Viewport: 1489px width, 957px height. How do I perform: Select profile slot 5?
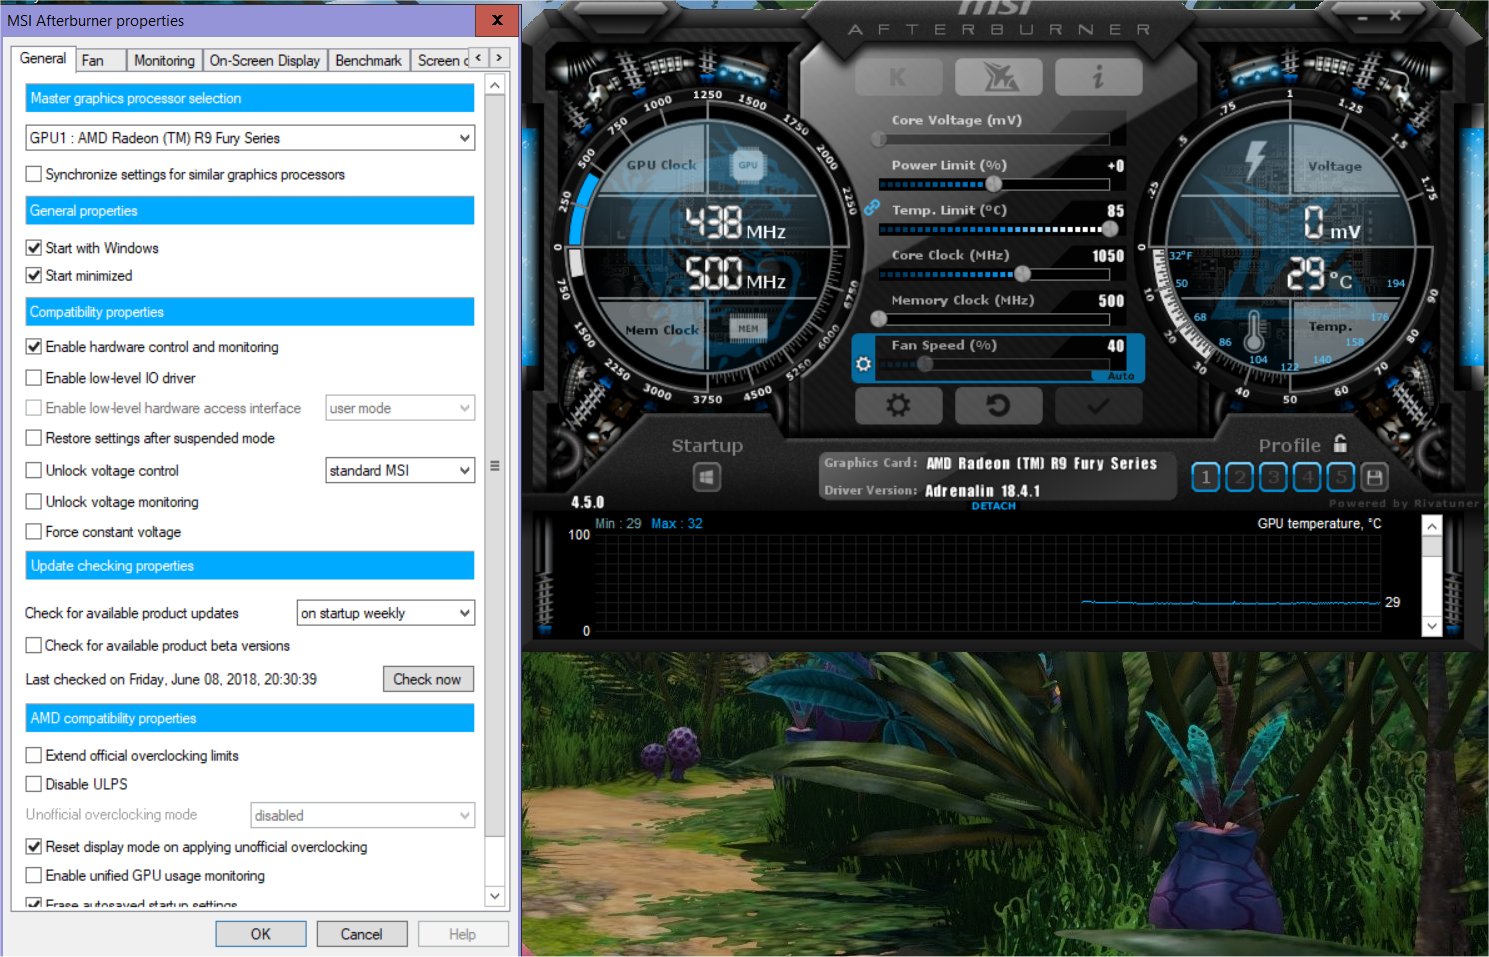[1341, 477]
